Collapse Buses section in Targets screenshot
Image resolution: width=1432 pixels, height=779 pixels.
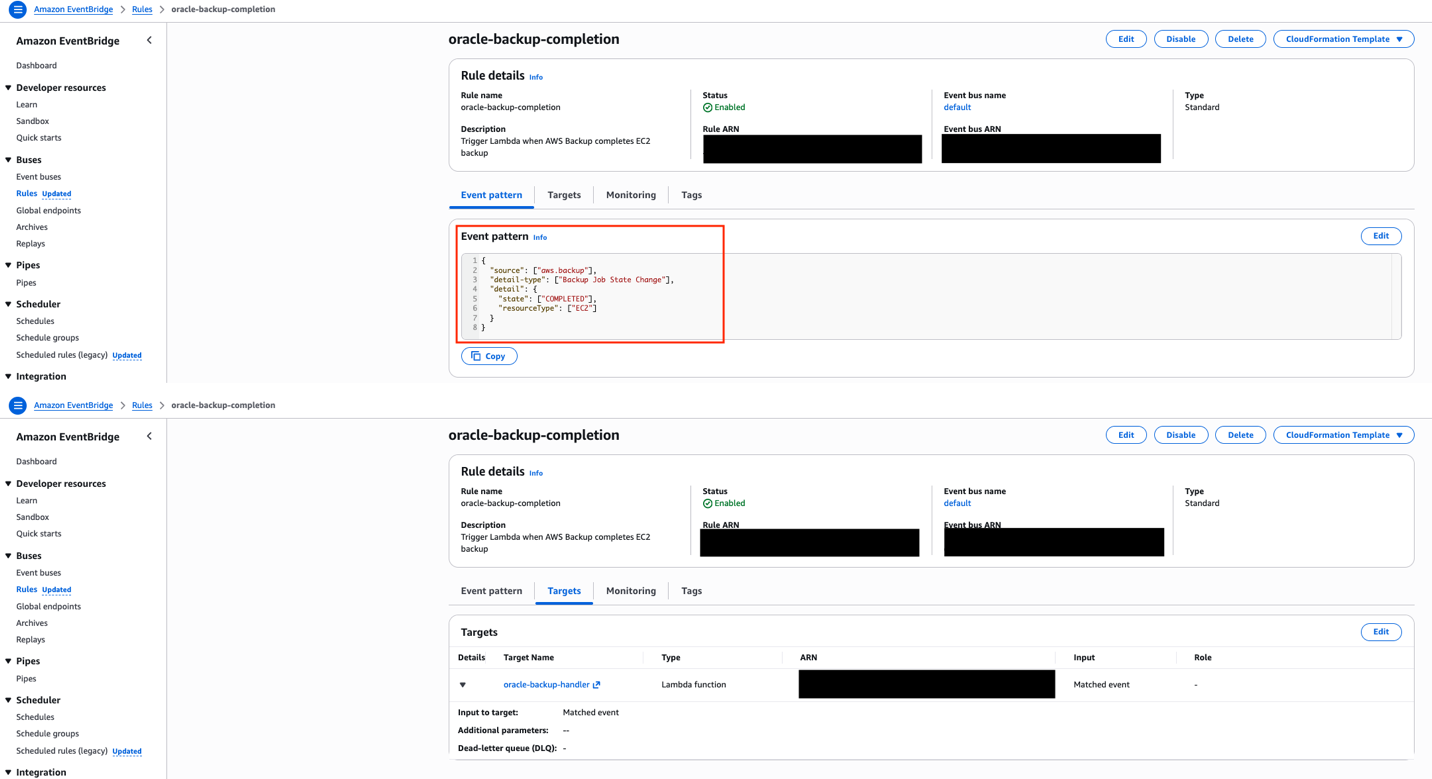pyautogui.click(x=9, y=556)
